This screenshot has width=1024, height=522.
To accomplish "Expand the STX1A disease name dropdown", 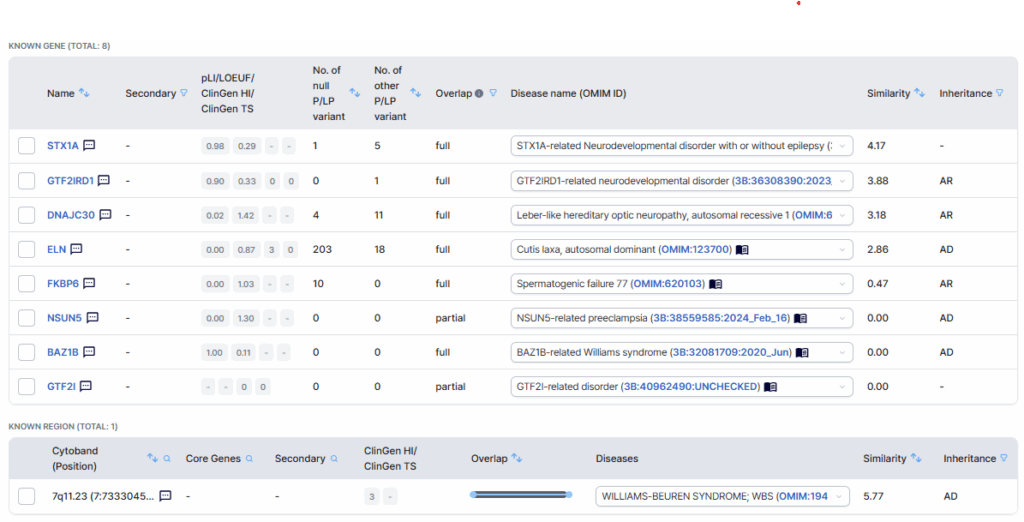I will (x=842, y=146).
